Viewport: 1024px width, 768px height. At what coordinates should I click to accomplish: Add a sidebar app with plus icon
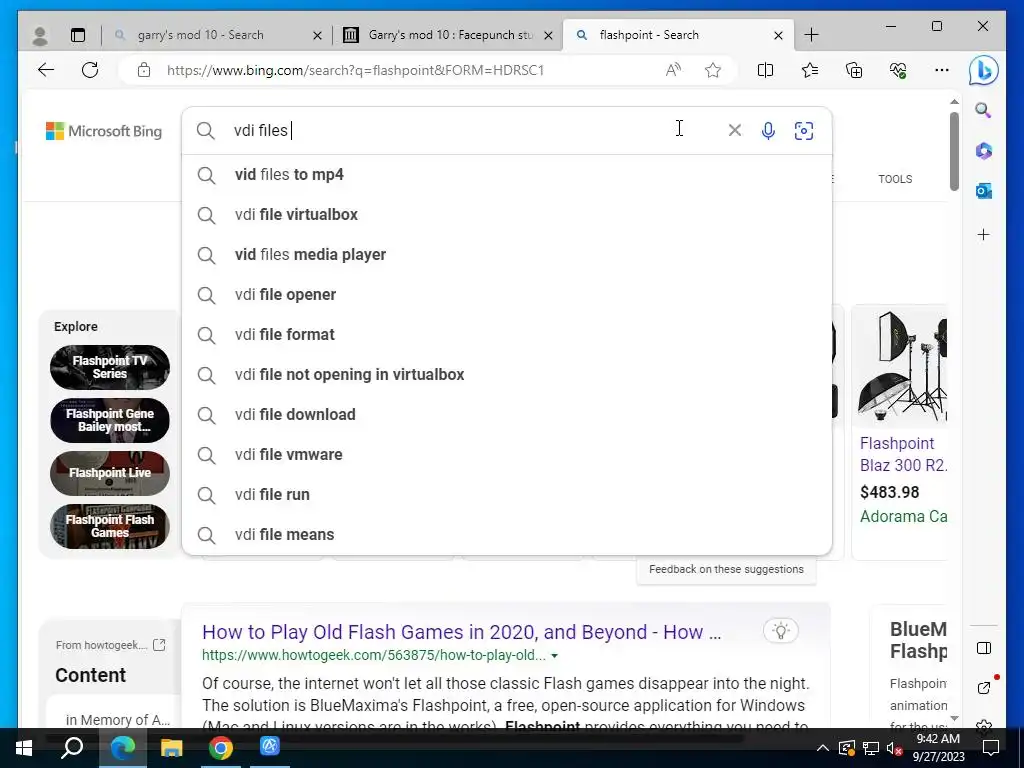pos(984,234)
